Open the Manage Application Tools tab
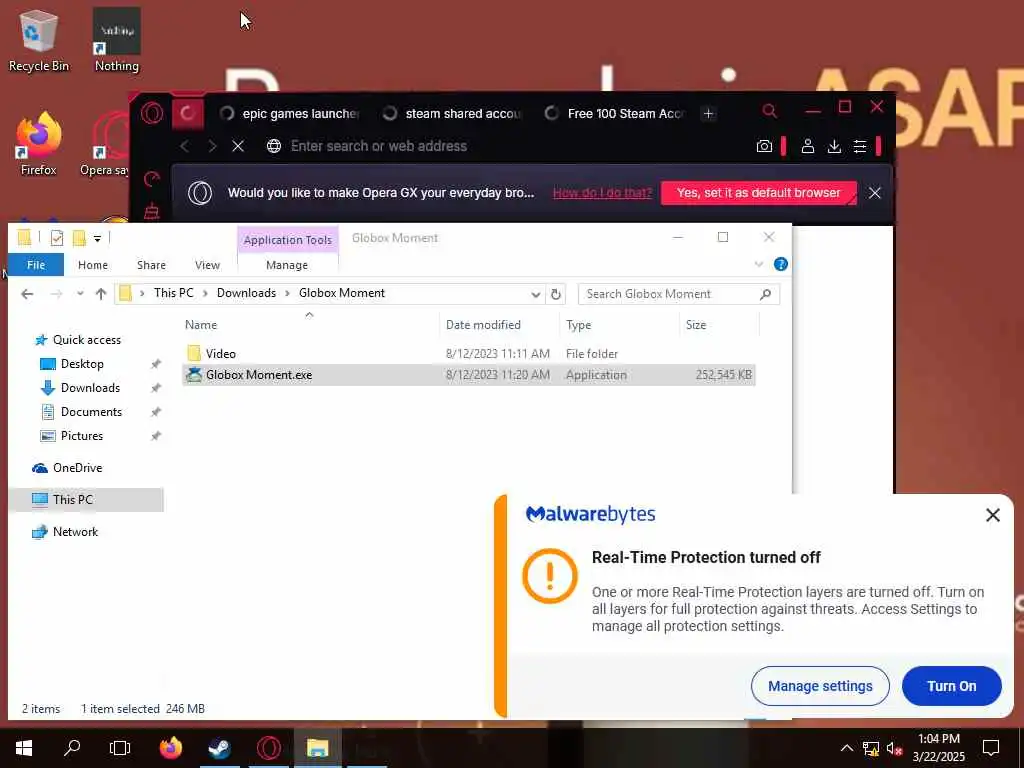 [x=287, y=264]
